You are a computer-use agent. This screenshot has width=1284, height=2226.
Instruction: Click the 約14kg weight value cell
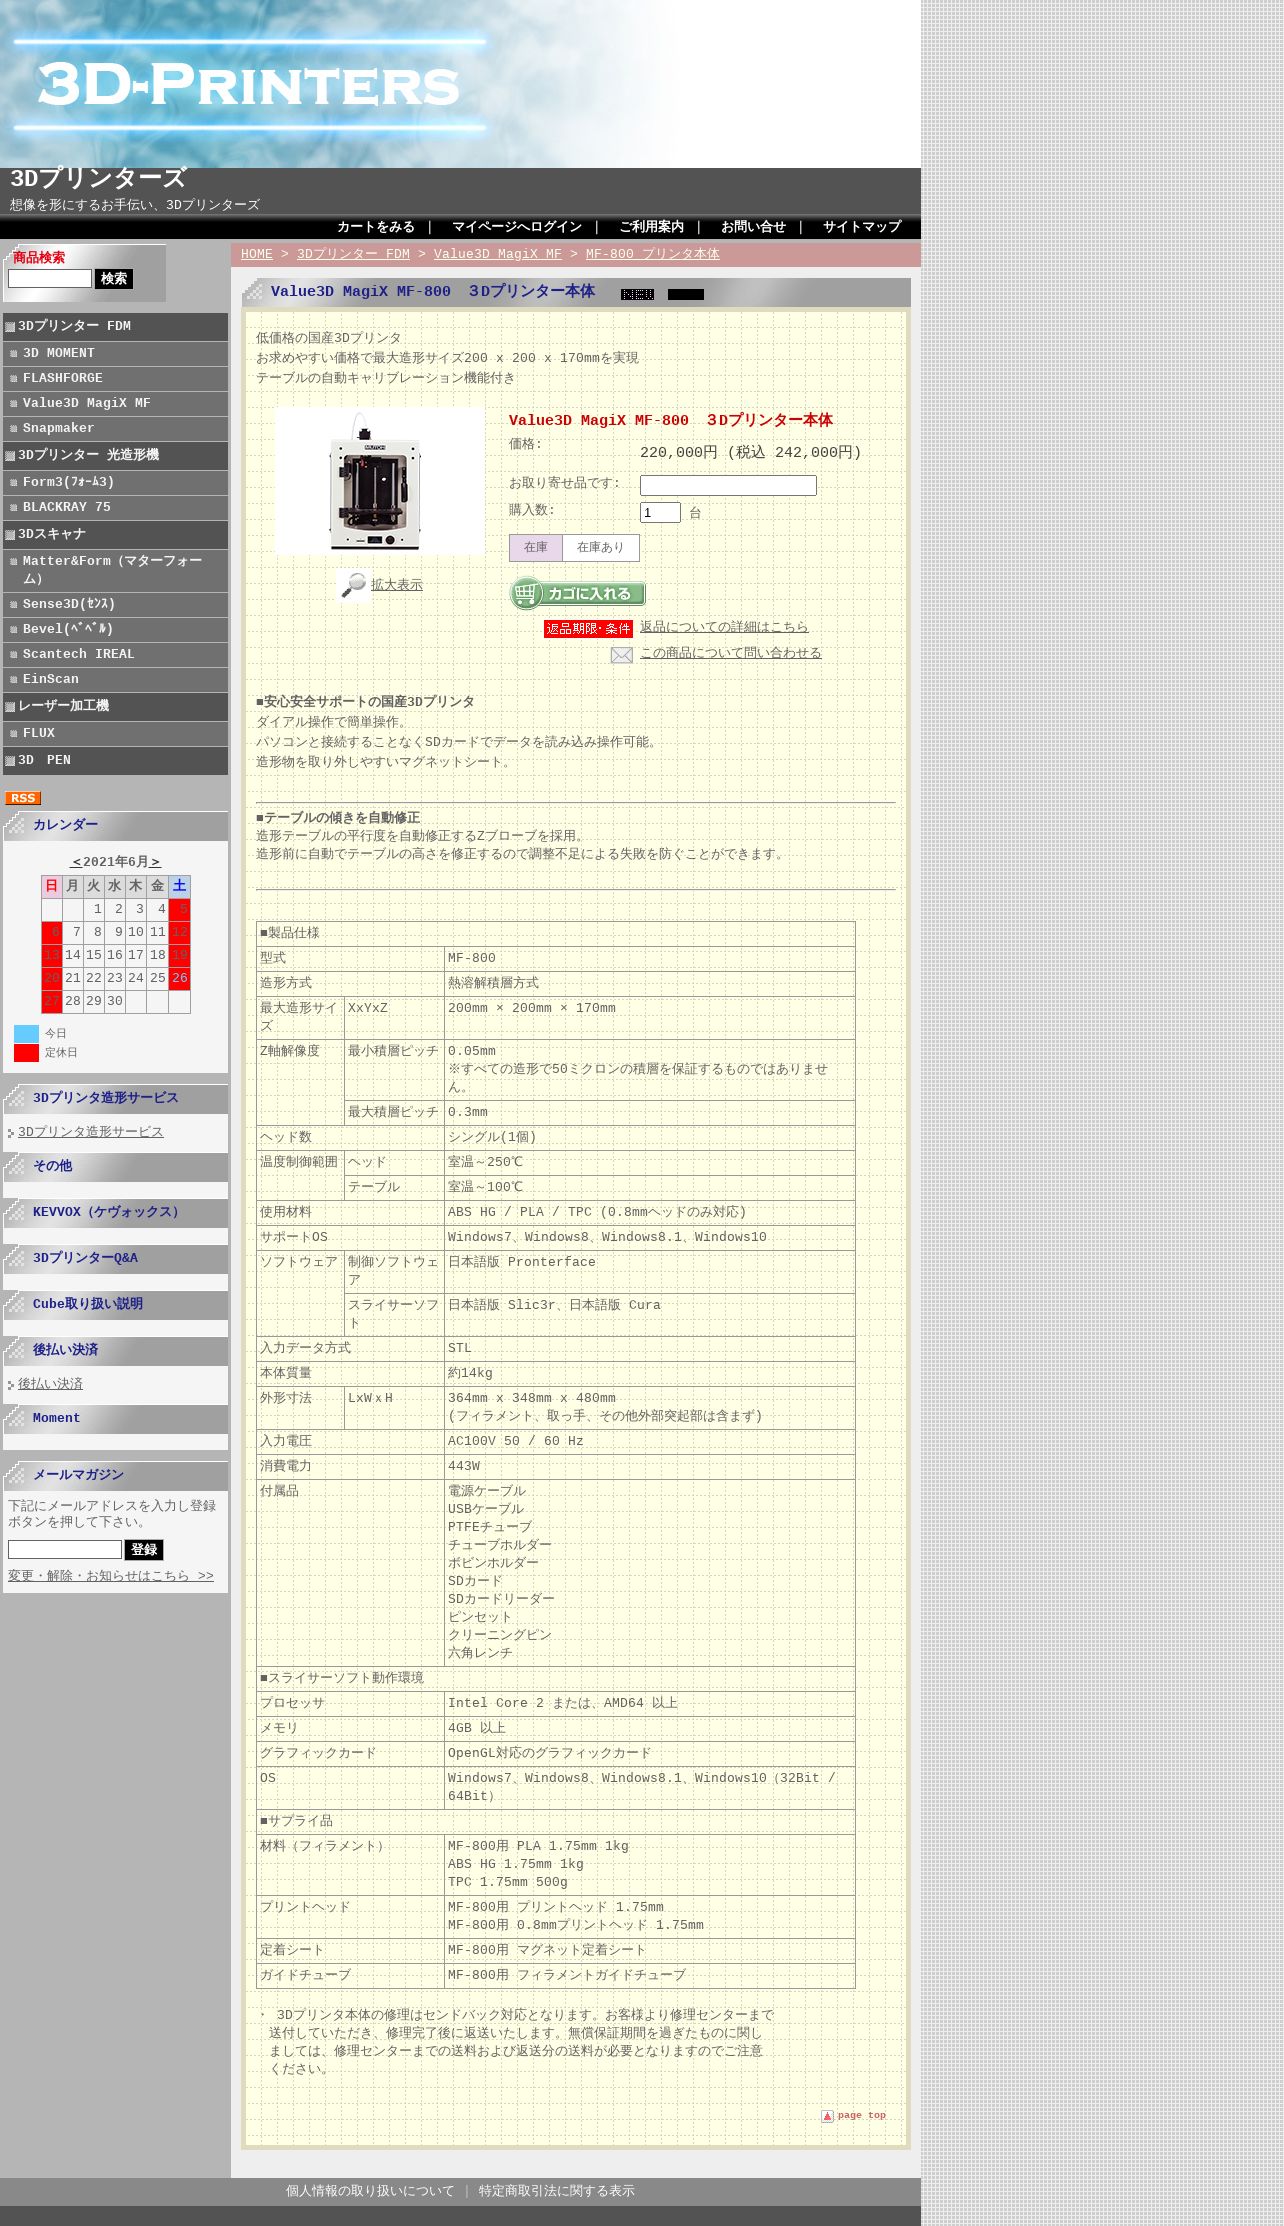(649, 1374)
